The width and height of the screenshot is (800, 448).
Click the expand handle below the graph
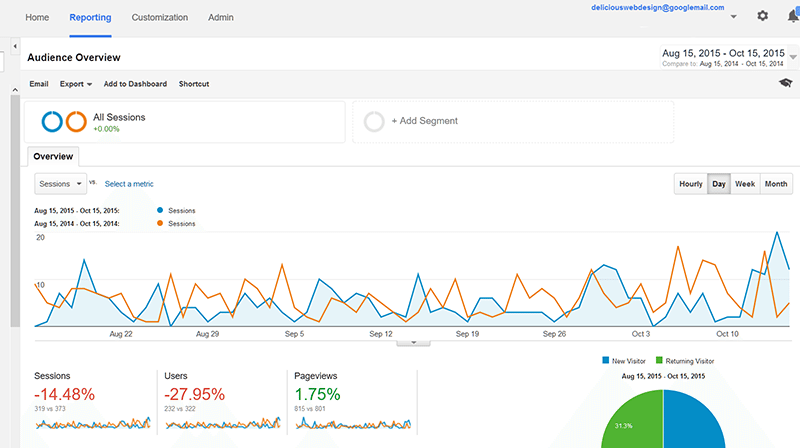point(413,342)
